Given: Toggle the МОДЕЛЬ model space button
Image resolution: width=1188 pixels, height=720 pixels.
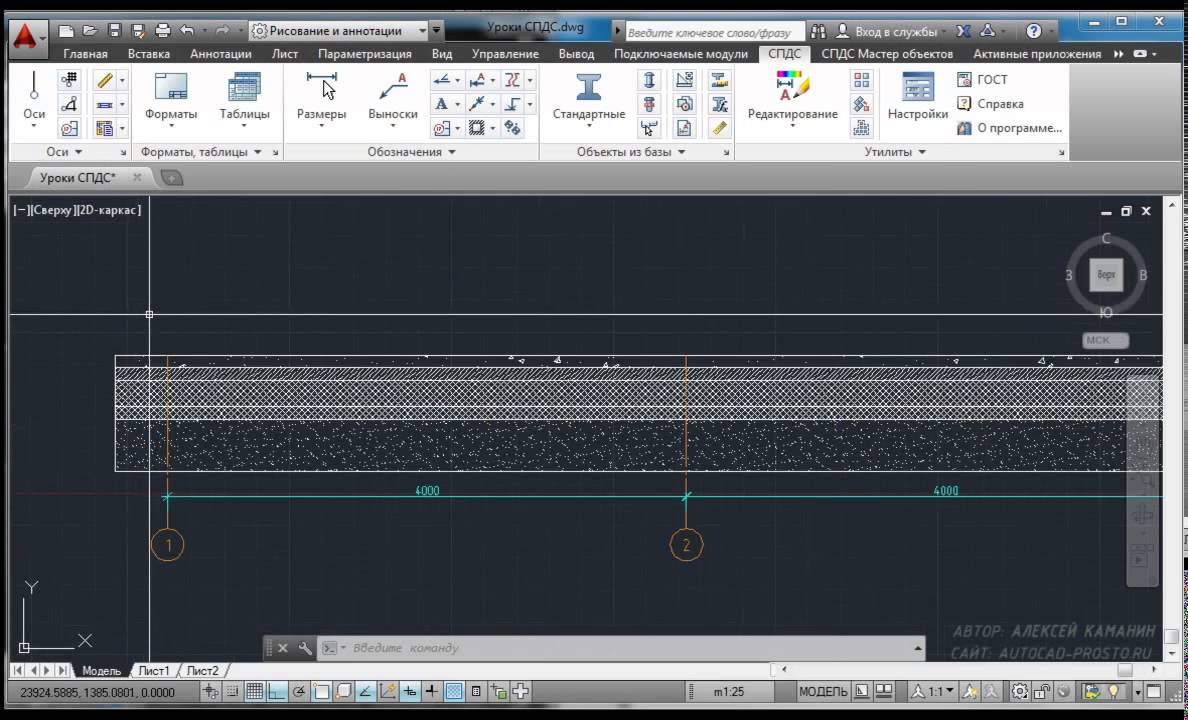Looking at the screenshot, I should pyautogui.click(x=823, y=691).
